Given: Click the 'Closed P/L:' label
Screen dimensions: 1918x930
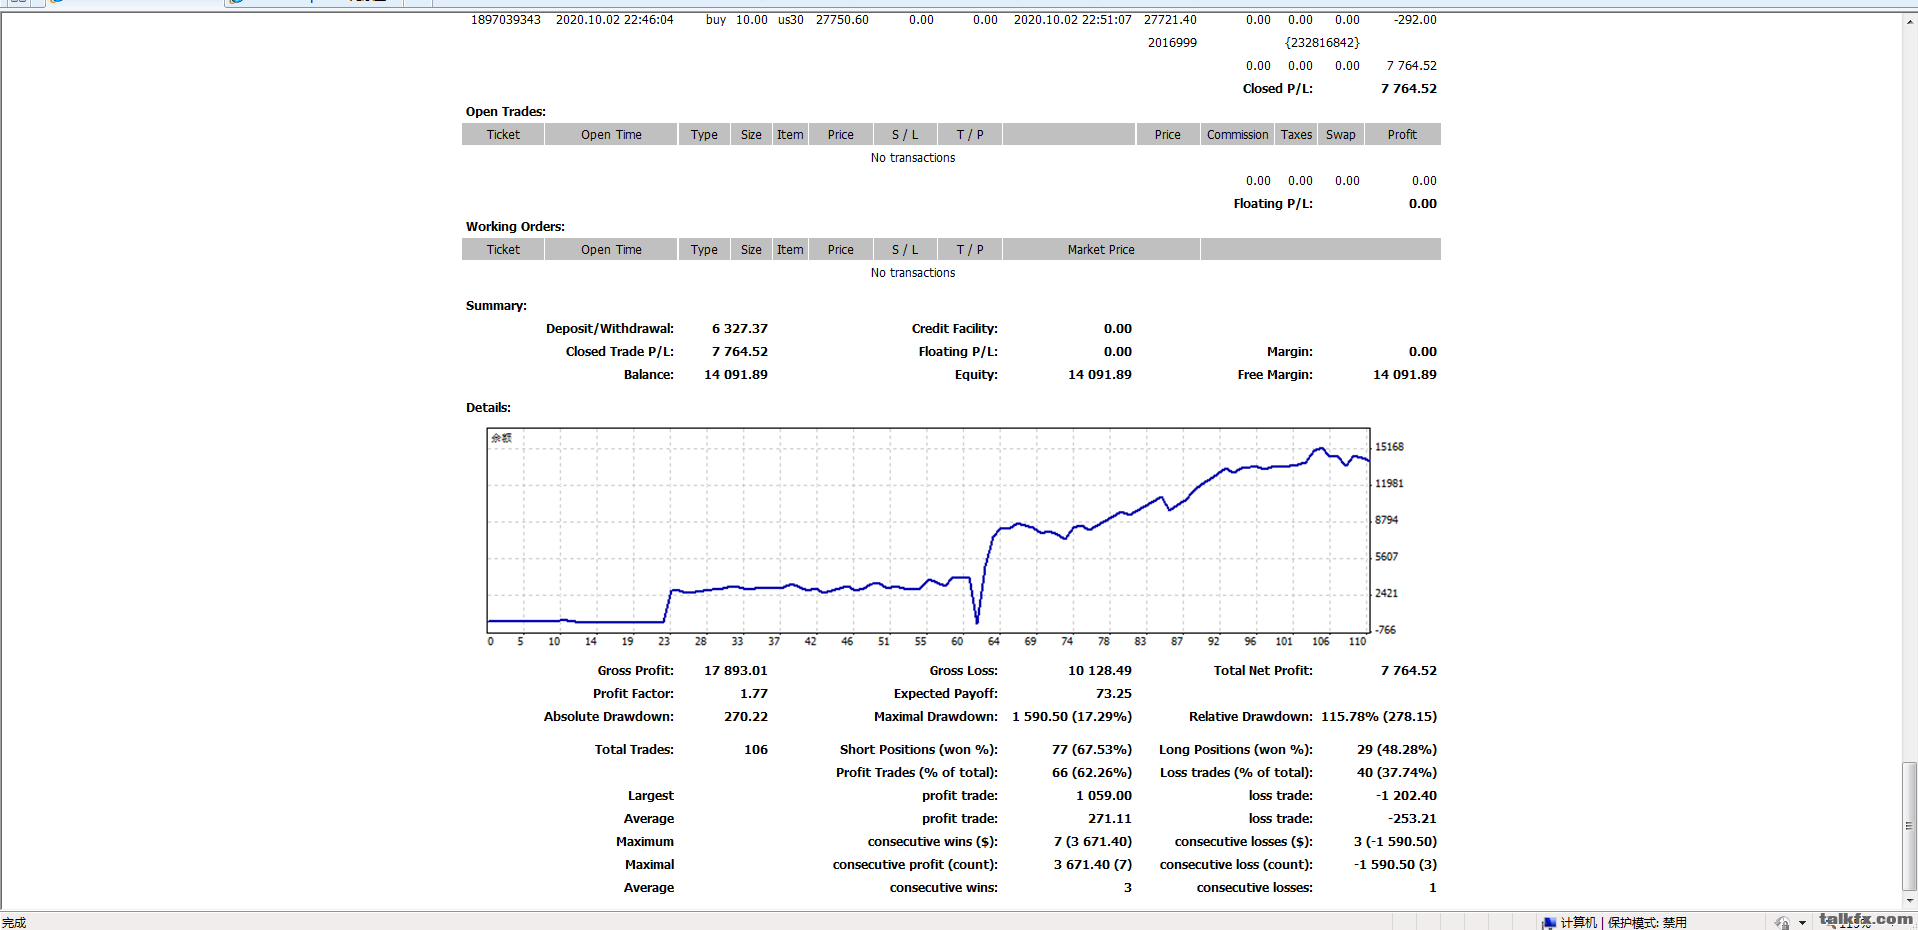Looking at the screenshot, I should (x=1278, y=89).
